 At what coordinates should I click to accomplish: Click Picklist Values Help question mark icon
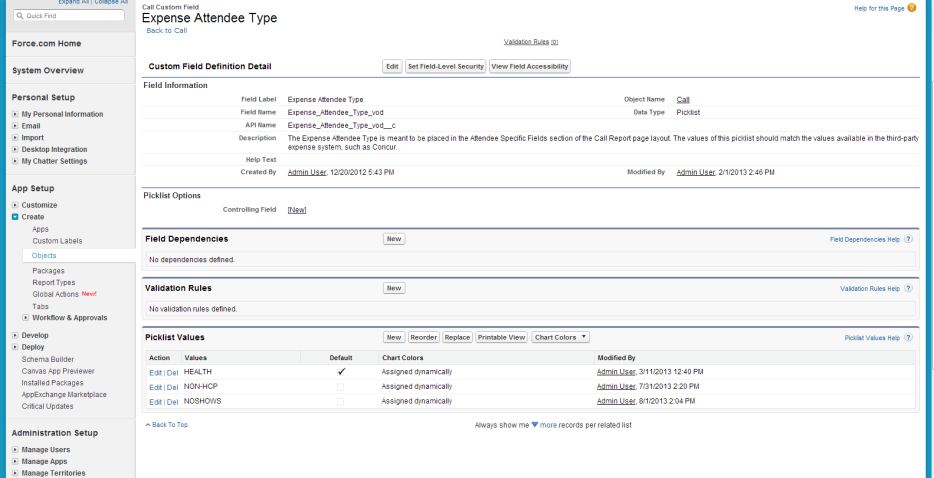[908, 338]
